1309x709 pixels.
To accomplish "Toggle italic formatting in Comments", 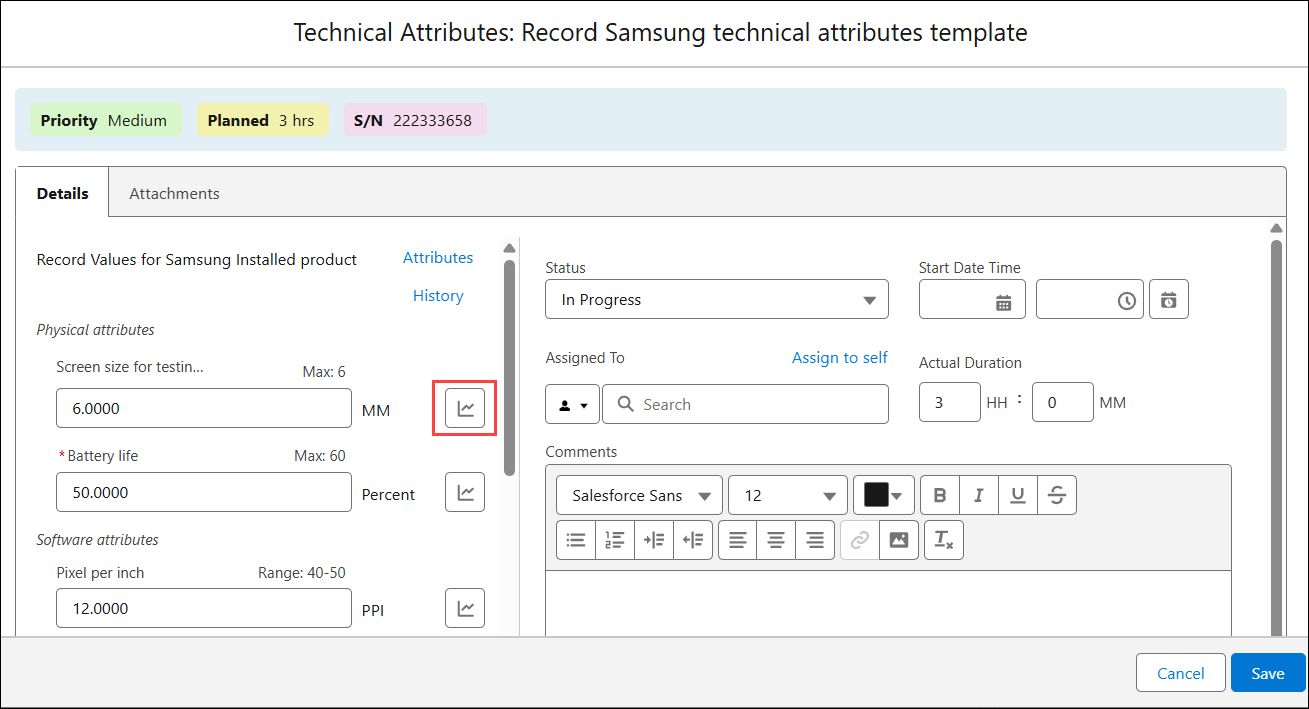I will tap(978, 495).
